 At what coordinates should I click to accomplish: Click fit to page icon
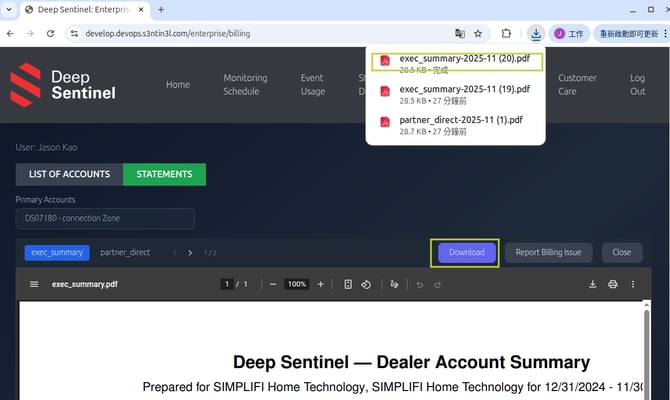[348, 284]
